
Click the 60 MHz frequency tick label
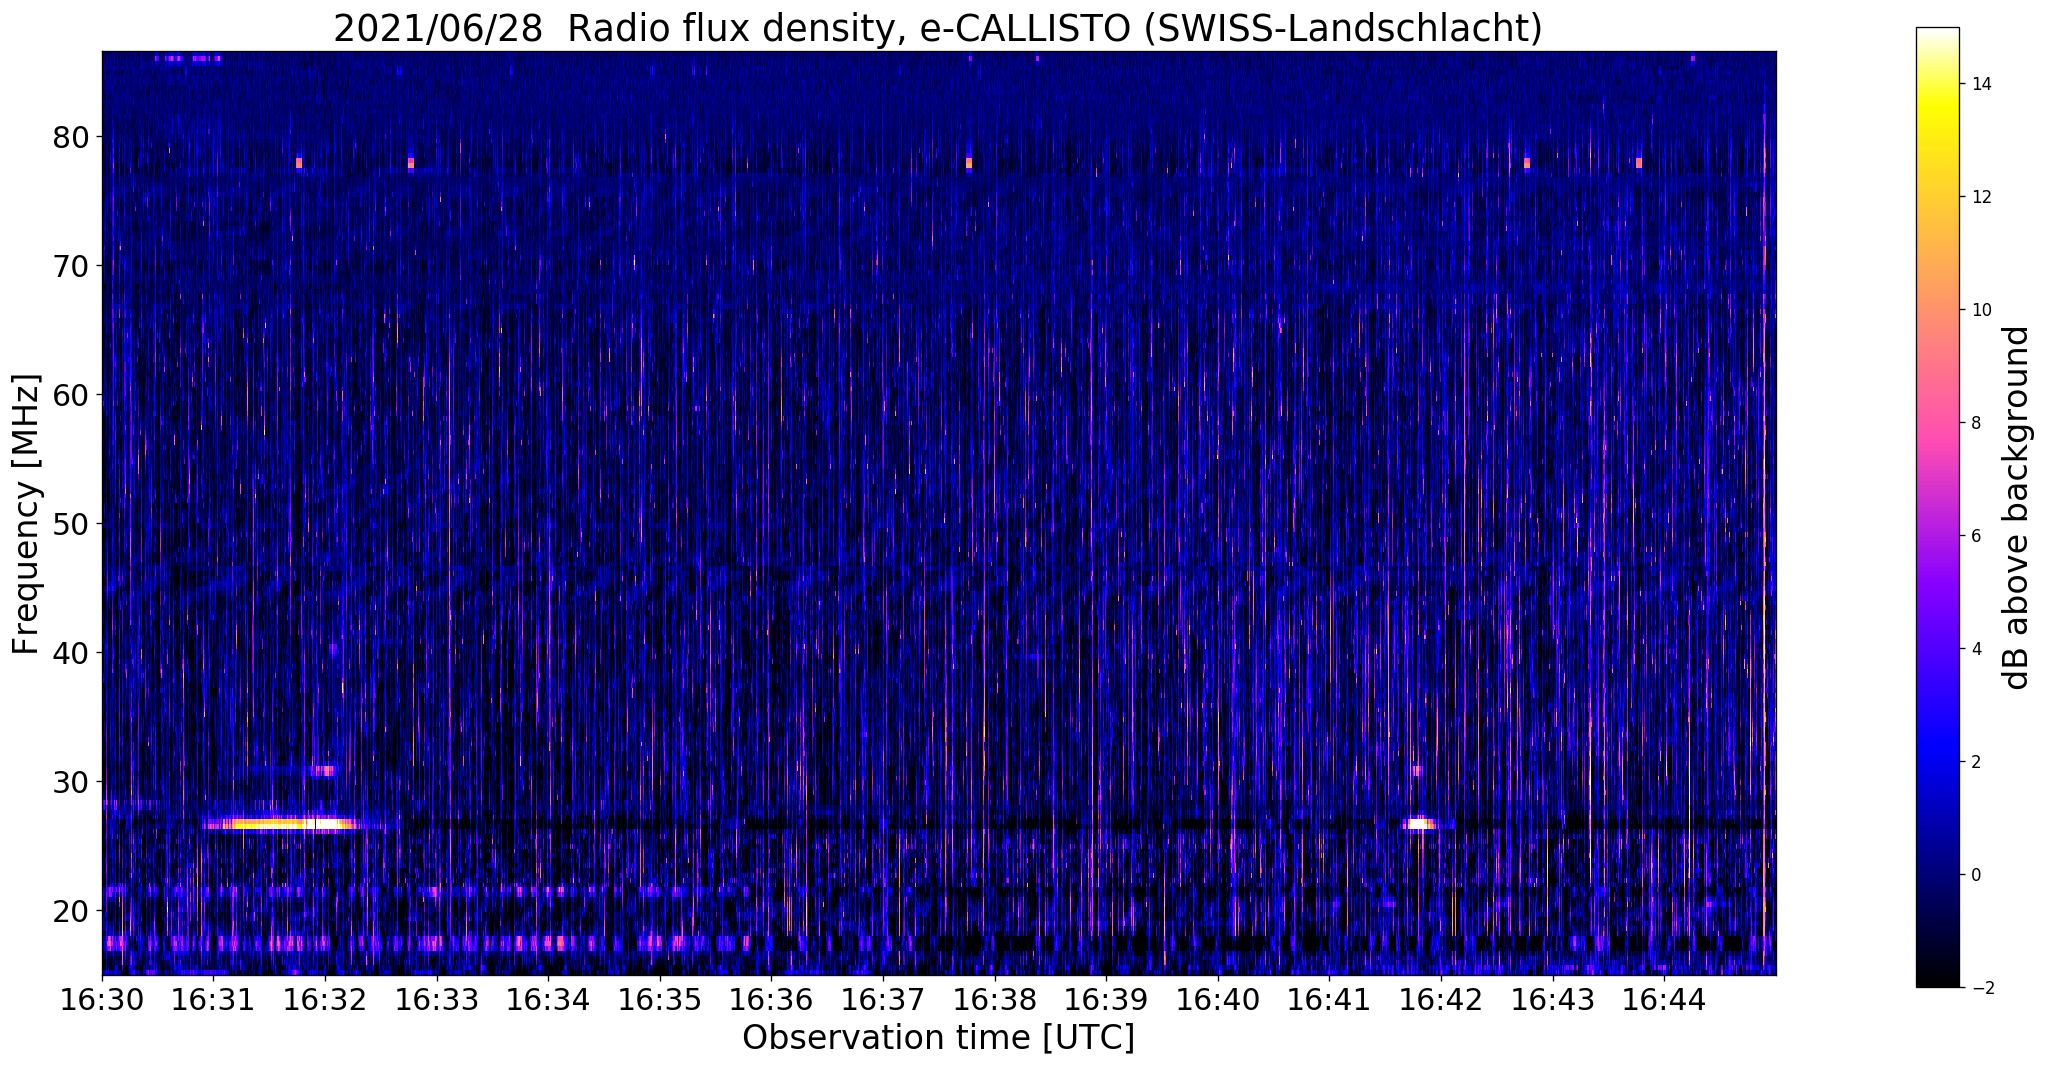(x=70, y=395)
